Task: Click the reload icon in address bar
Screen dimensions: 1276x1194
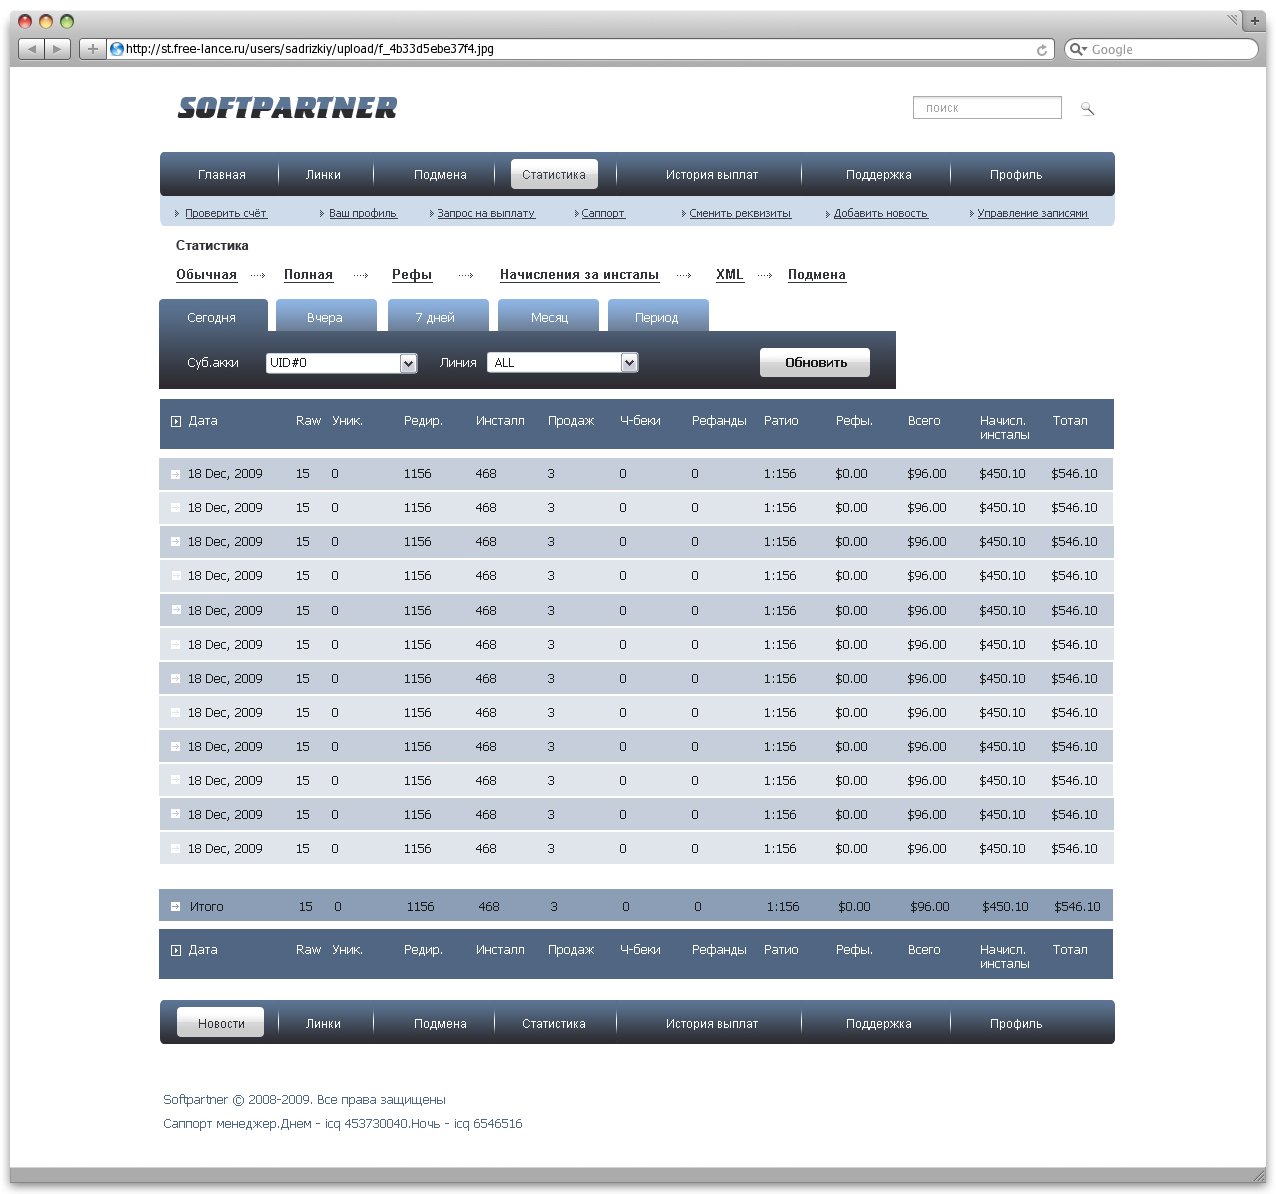Action: [1042, 49]
